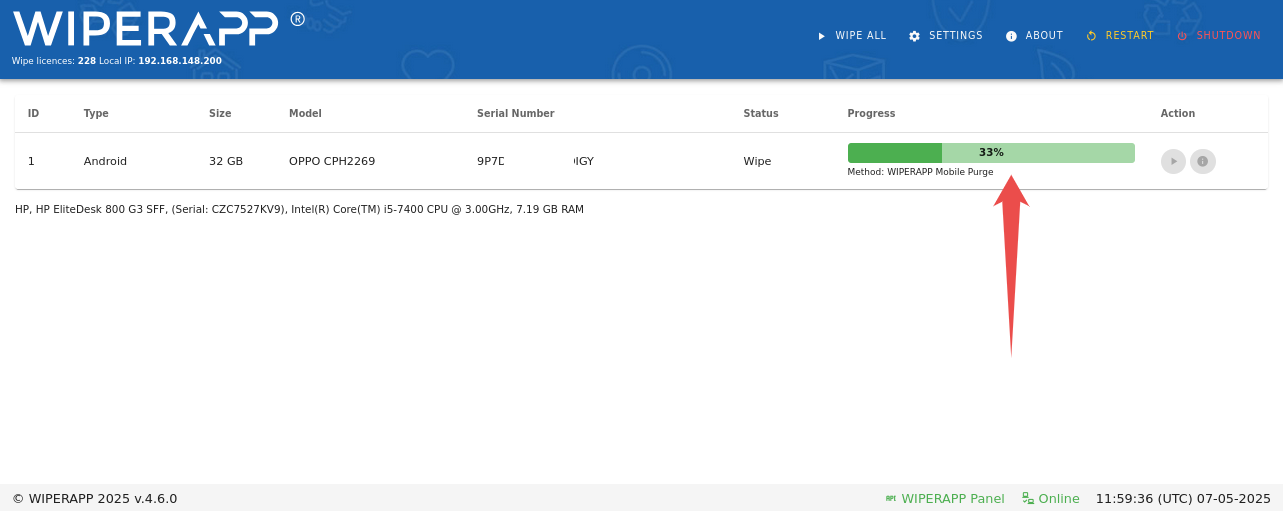Click the Wipe All play icon

[822, 36]
